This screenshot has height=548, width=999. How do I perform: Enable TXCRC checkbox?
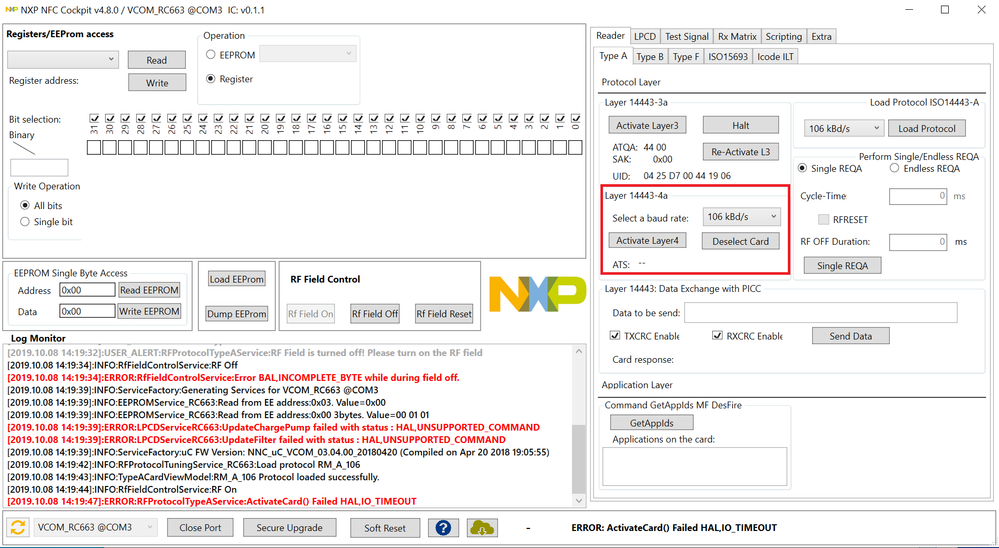click(x=615, y=336)
